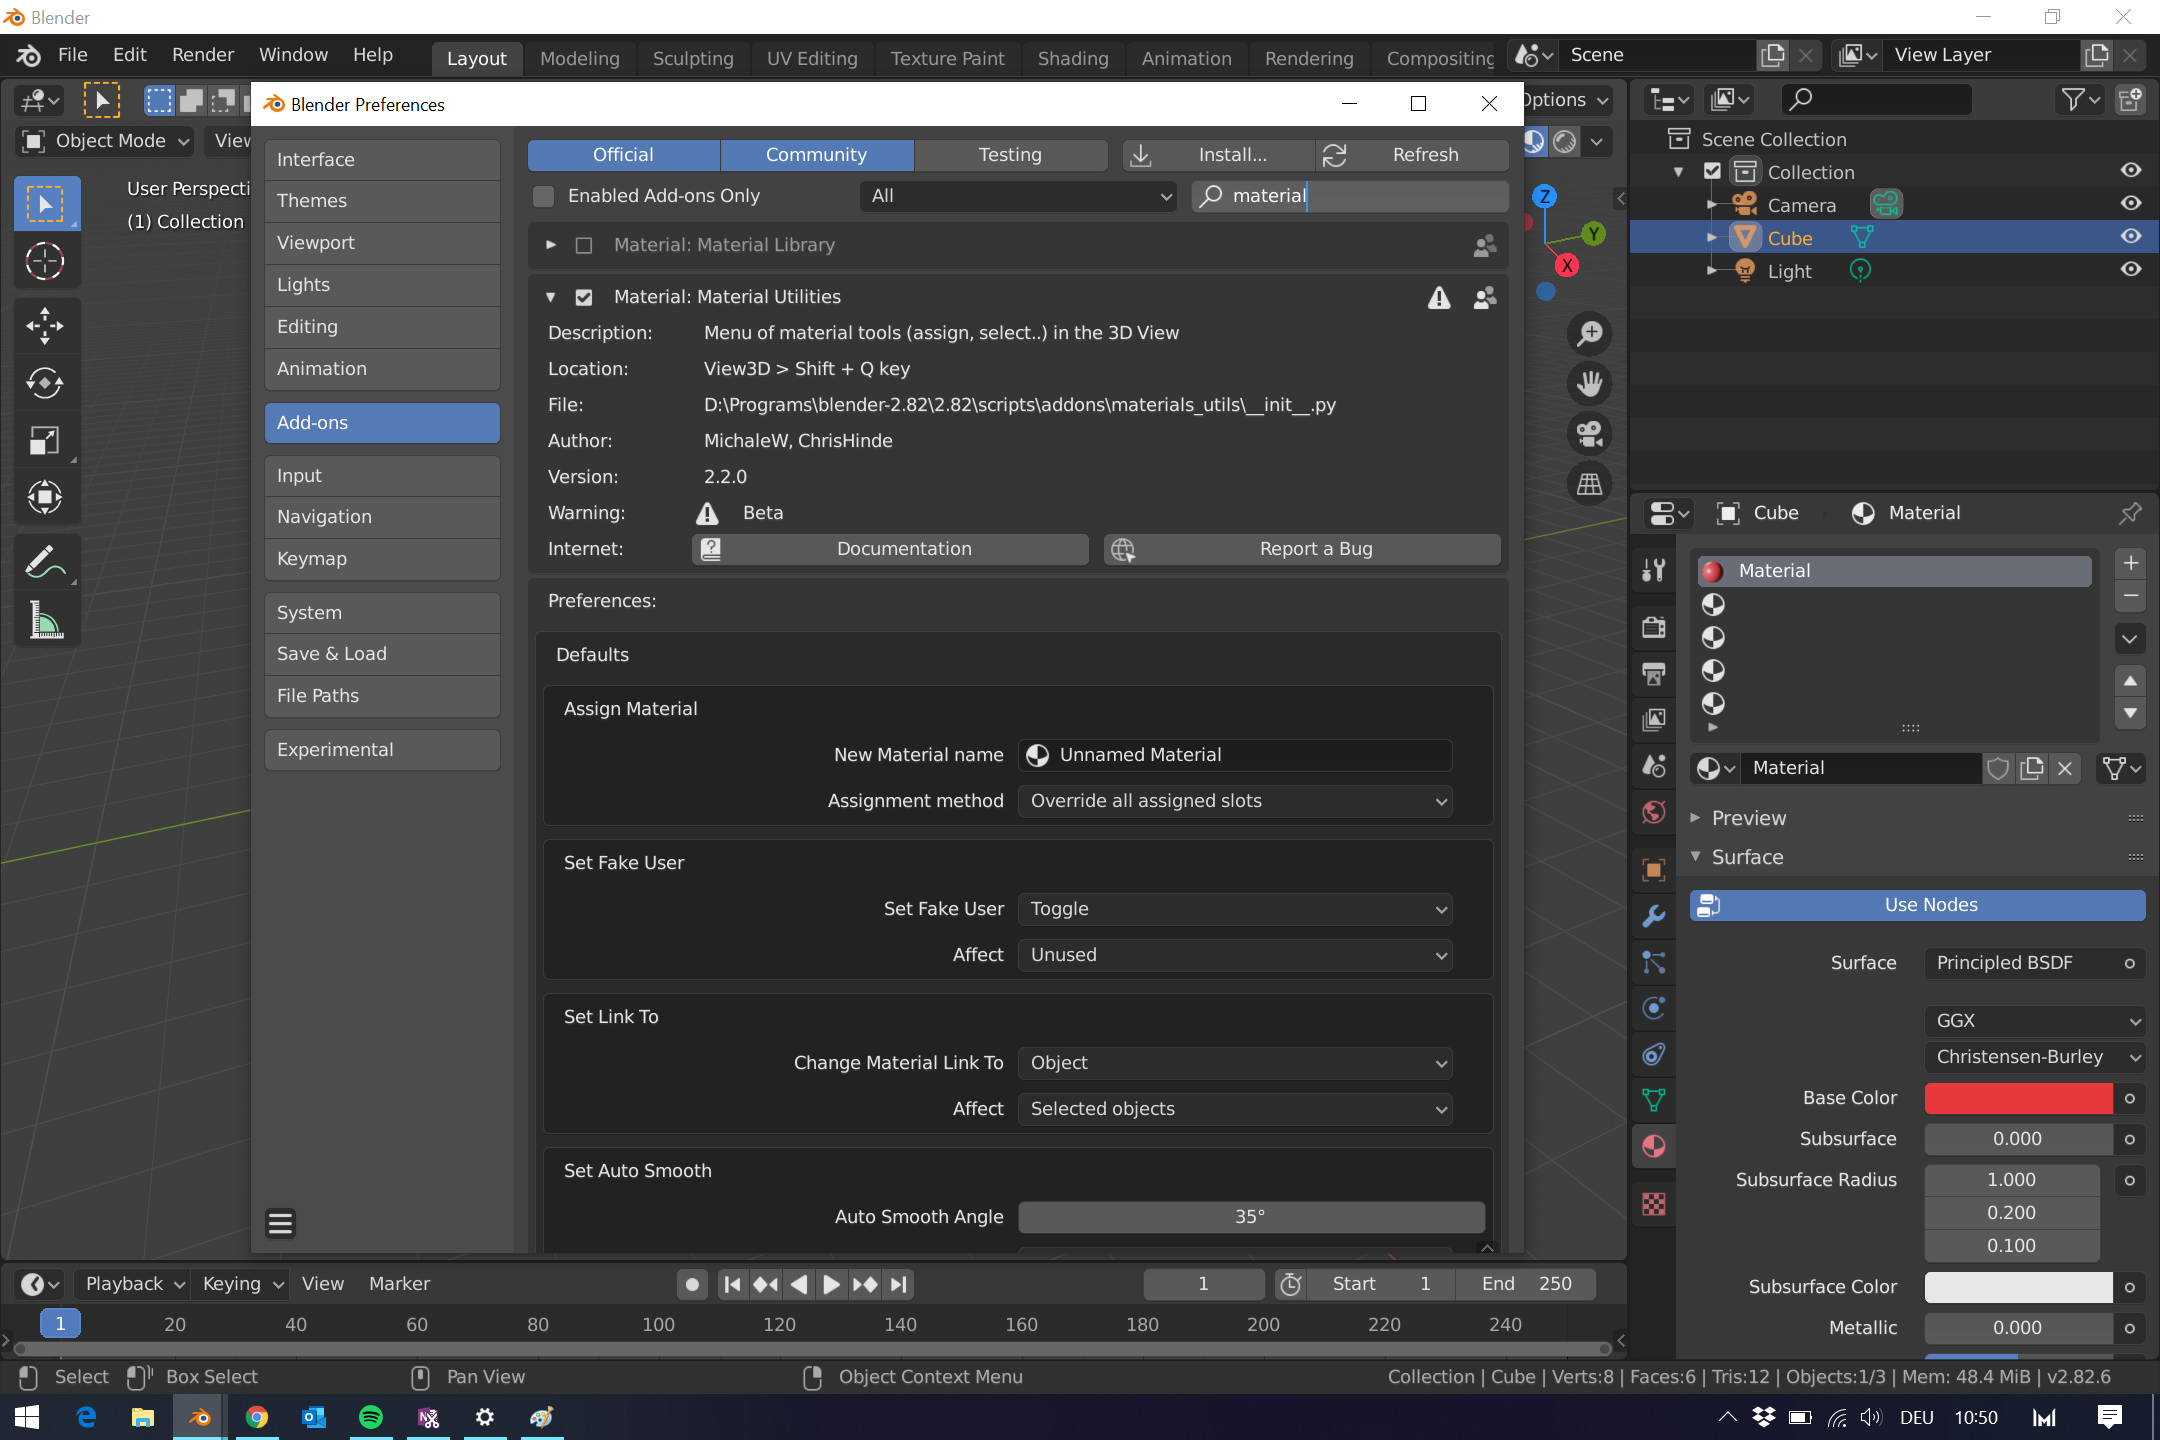Open the Output properties printer icon
Viewport: 2160px width, 1440px height.
point(1654,674)
